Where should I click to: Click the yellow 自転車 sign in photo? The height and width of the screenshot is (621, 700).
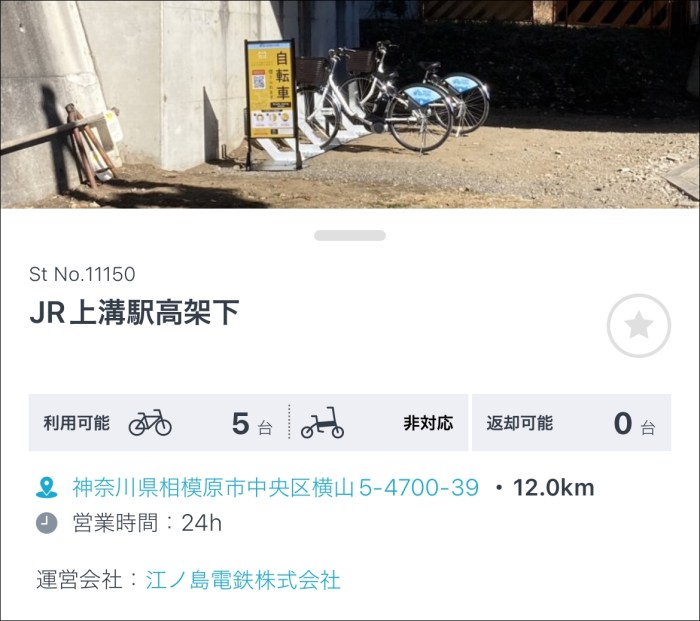(270, 89)
